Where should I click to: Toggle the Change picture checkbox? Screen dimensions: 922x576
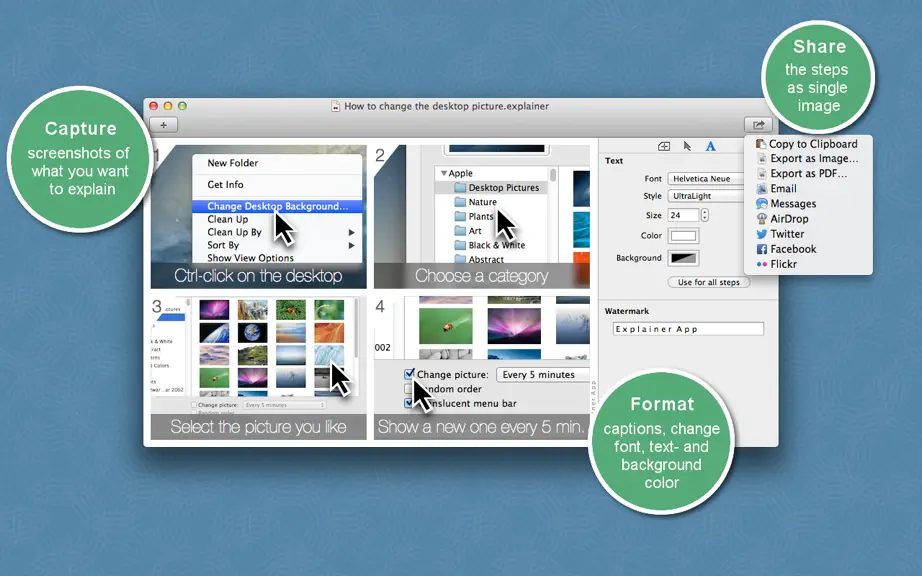pyautogui.click(x=409, y=374)
